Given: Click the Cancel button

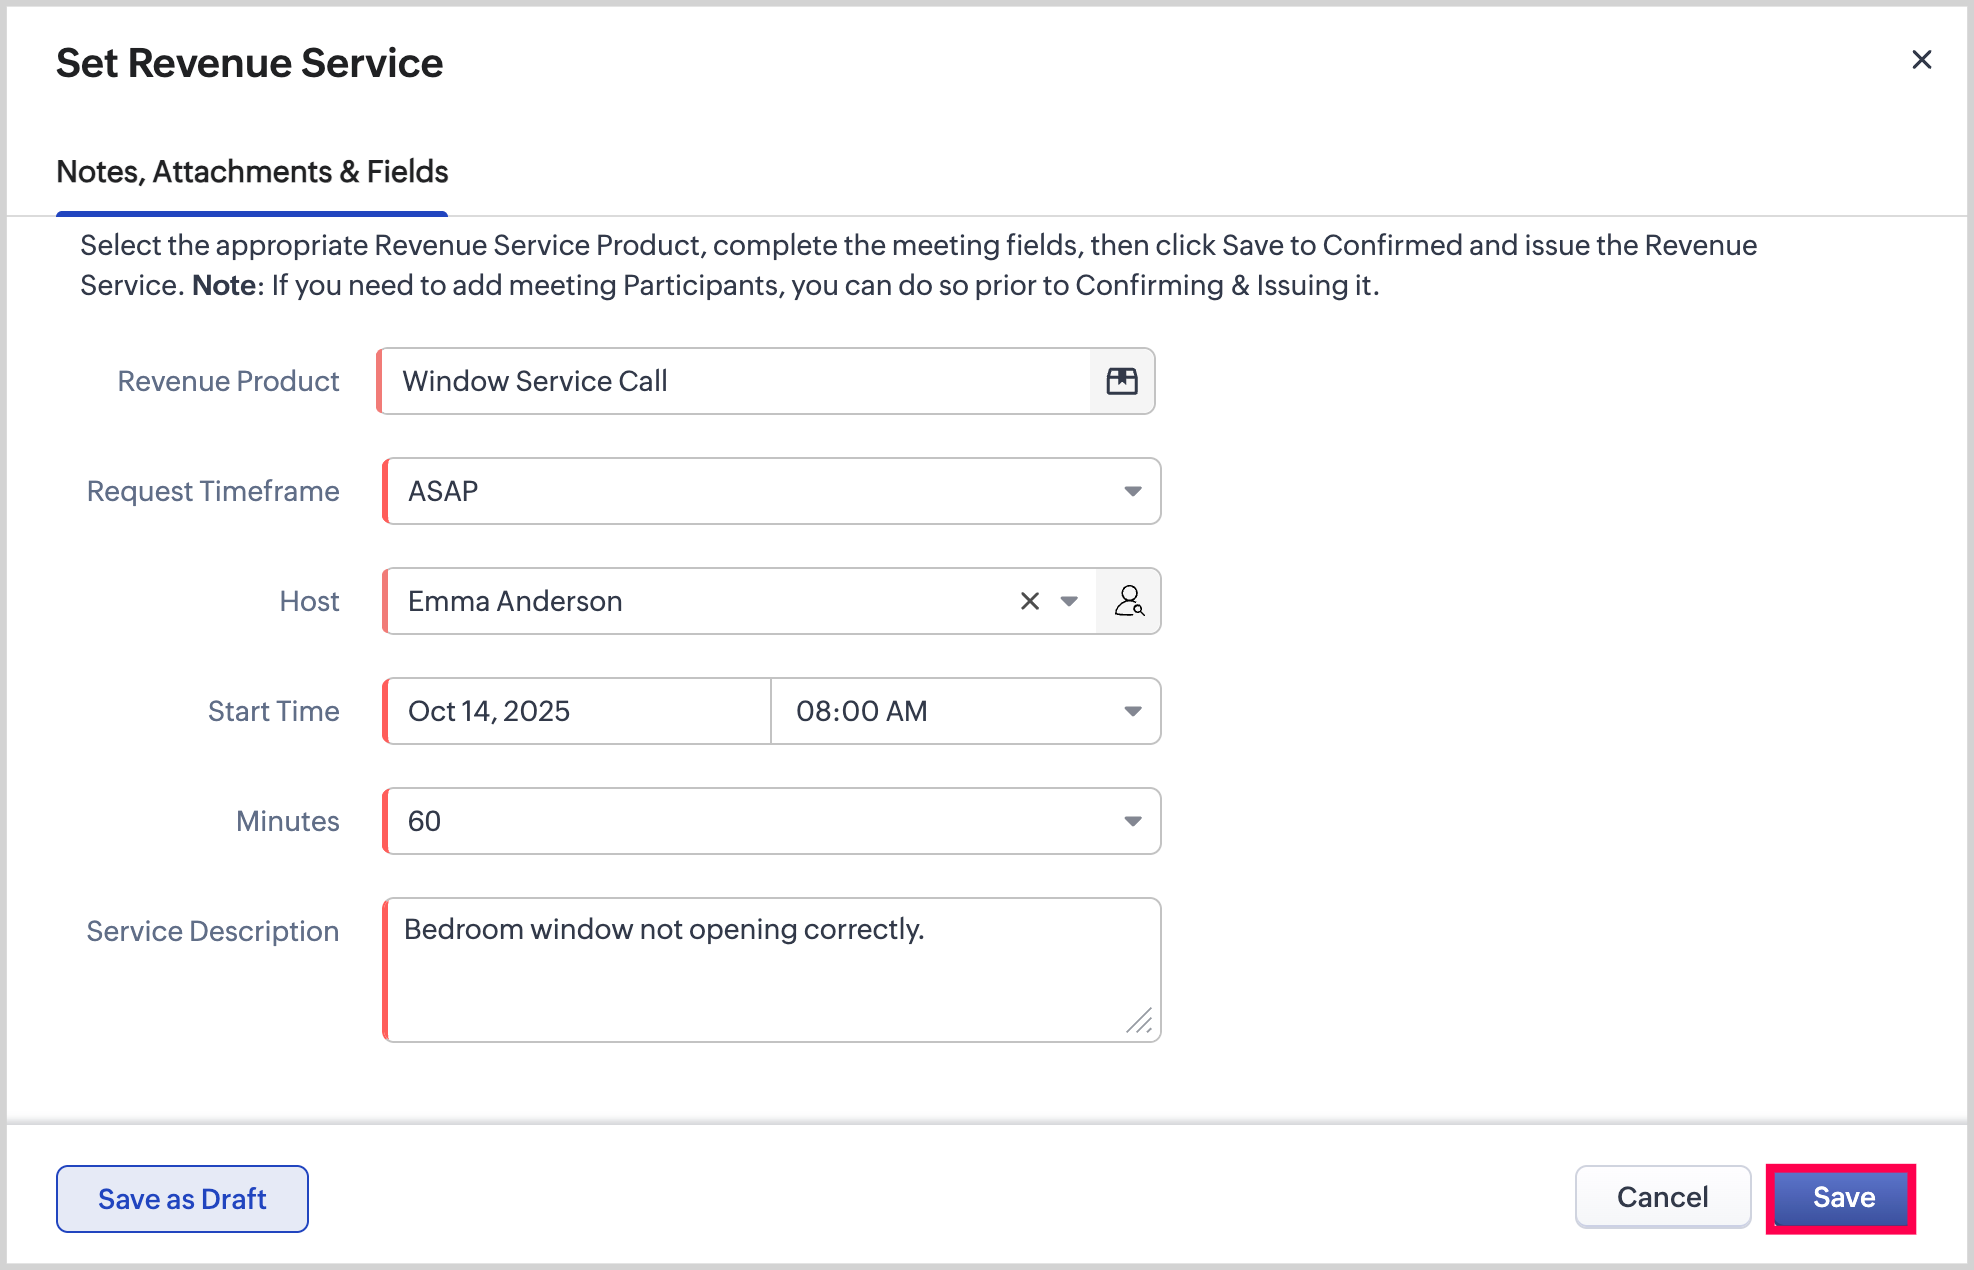Looking at the screenshot, I should click(x=1662, y=1198).
